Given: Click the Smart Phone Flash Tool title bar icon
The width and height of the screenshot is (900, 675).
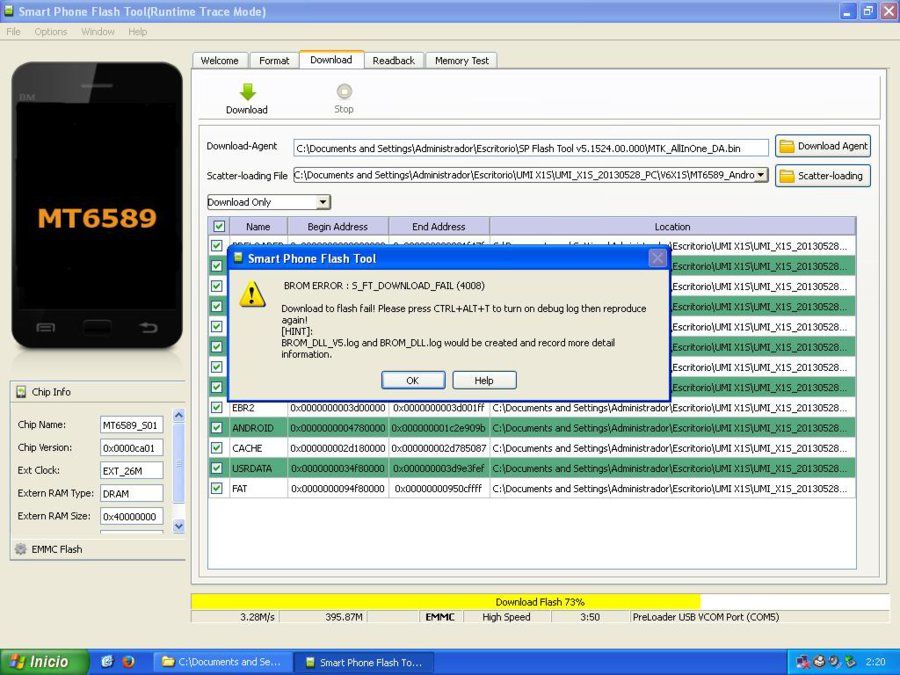Looking at the screenshot, I should coord(9,10).
